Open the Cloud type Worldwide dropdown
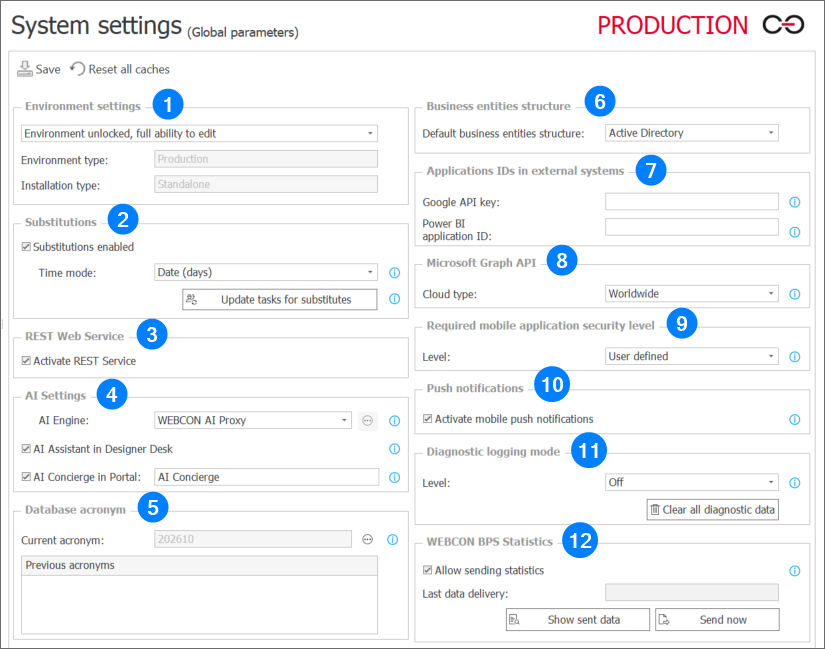 pos(691,293)
